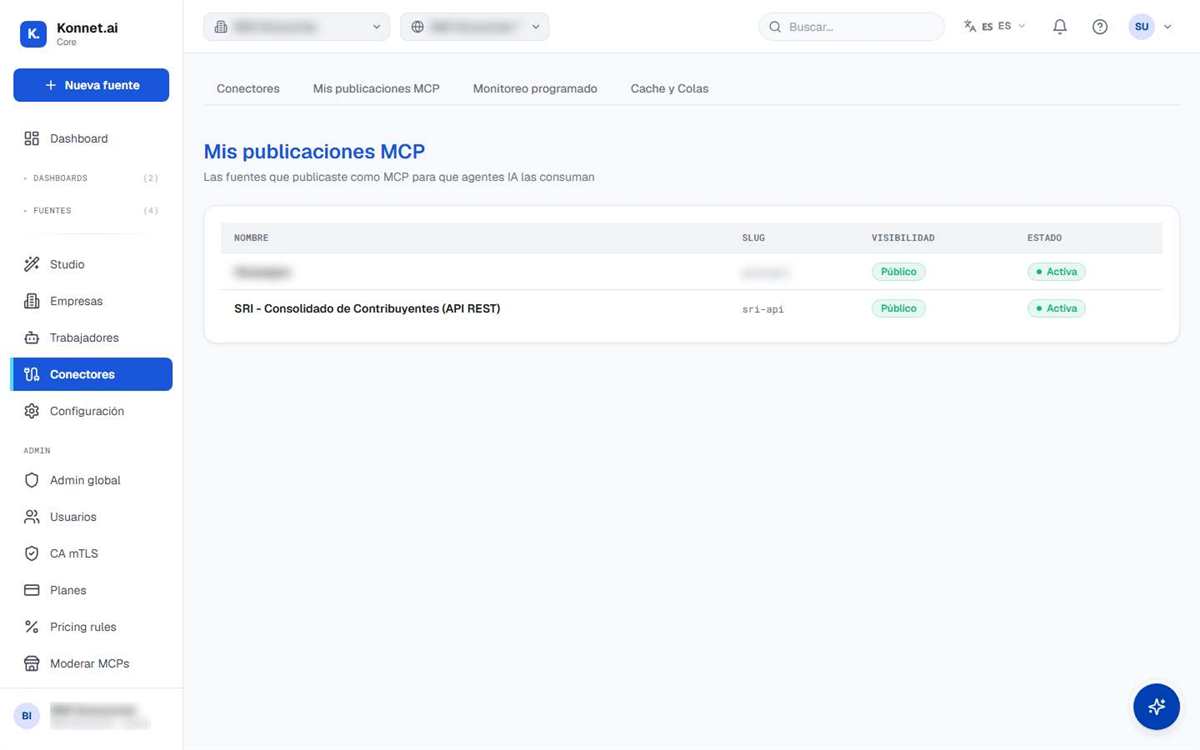The height and width of the screenshot is (750, 1200).
Task: Open Usuarios in the sidebar
Action: 91,517
